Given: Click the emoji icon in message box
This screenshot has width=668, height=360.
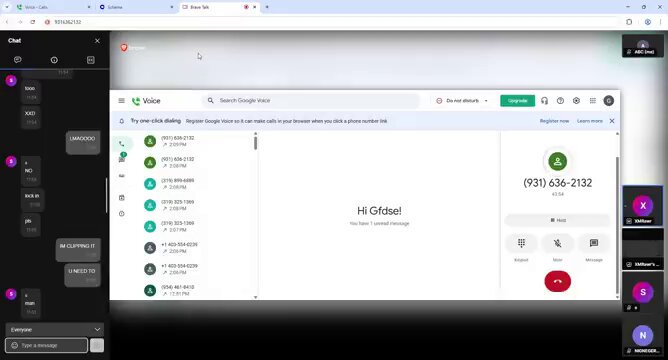Looking at the screenshot, I should coord(14,345).
